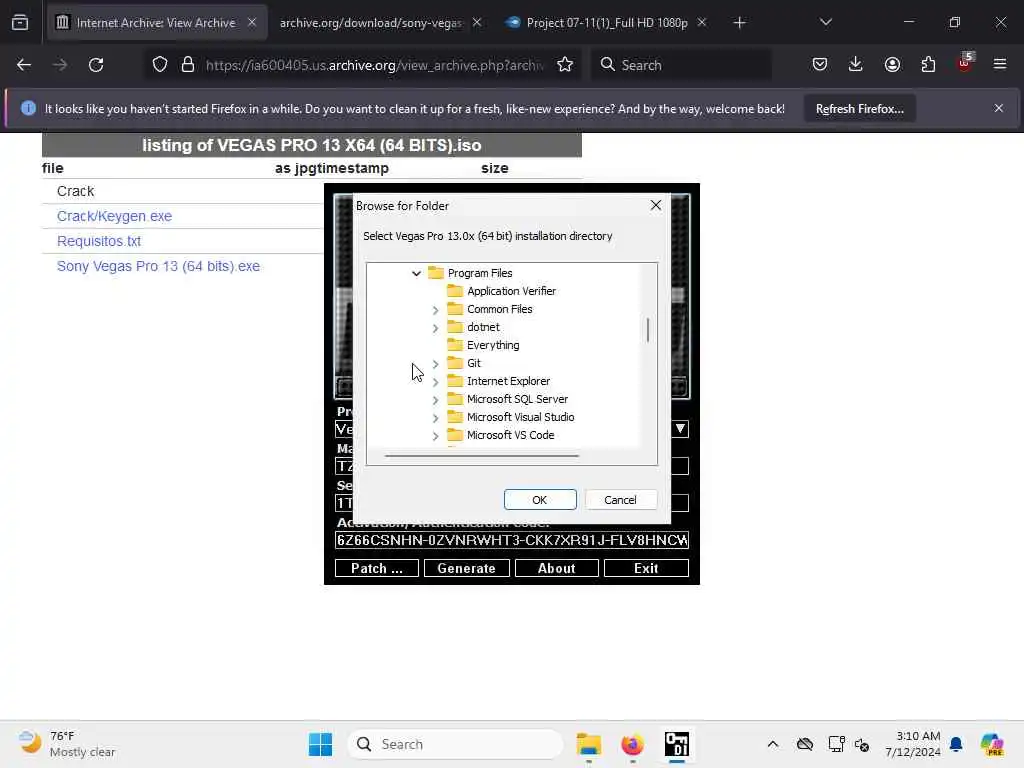This screenshot has height=768, width=1024.
Task: List all tabs with the chevron
Action: click(825, 22)
